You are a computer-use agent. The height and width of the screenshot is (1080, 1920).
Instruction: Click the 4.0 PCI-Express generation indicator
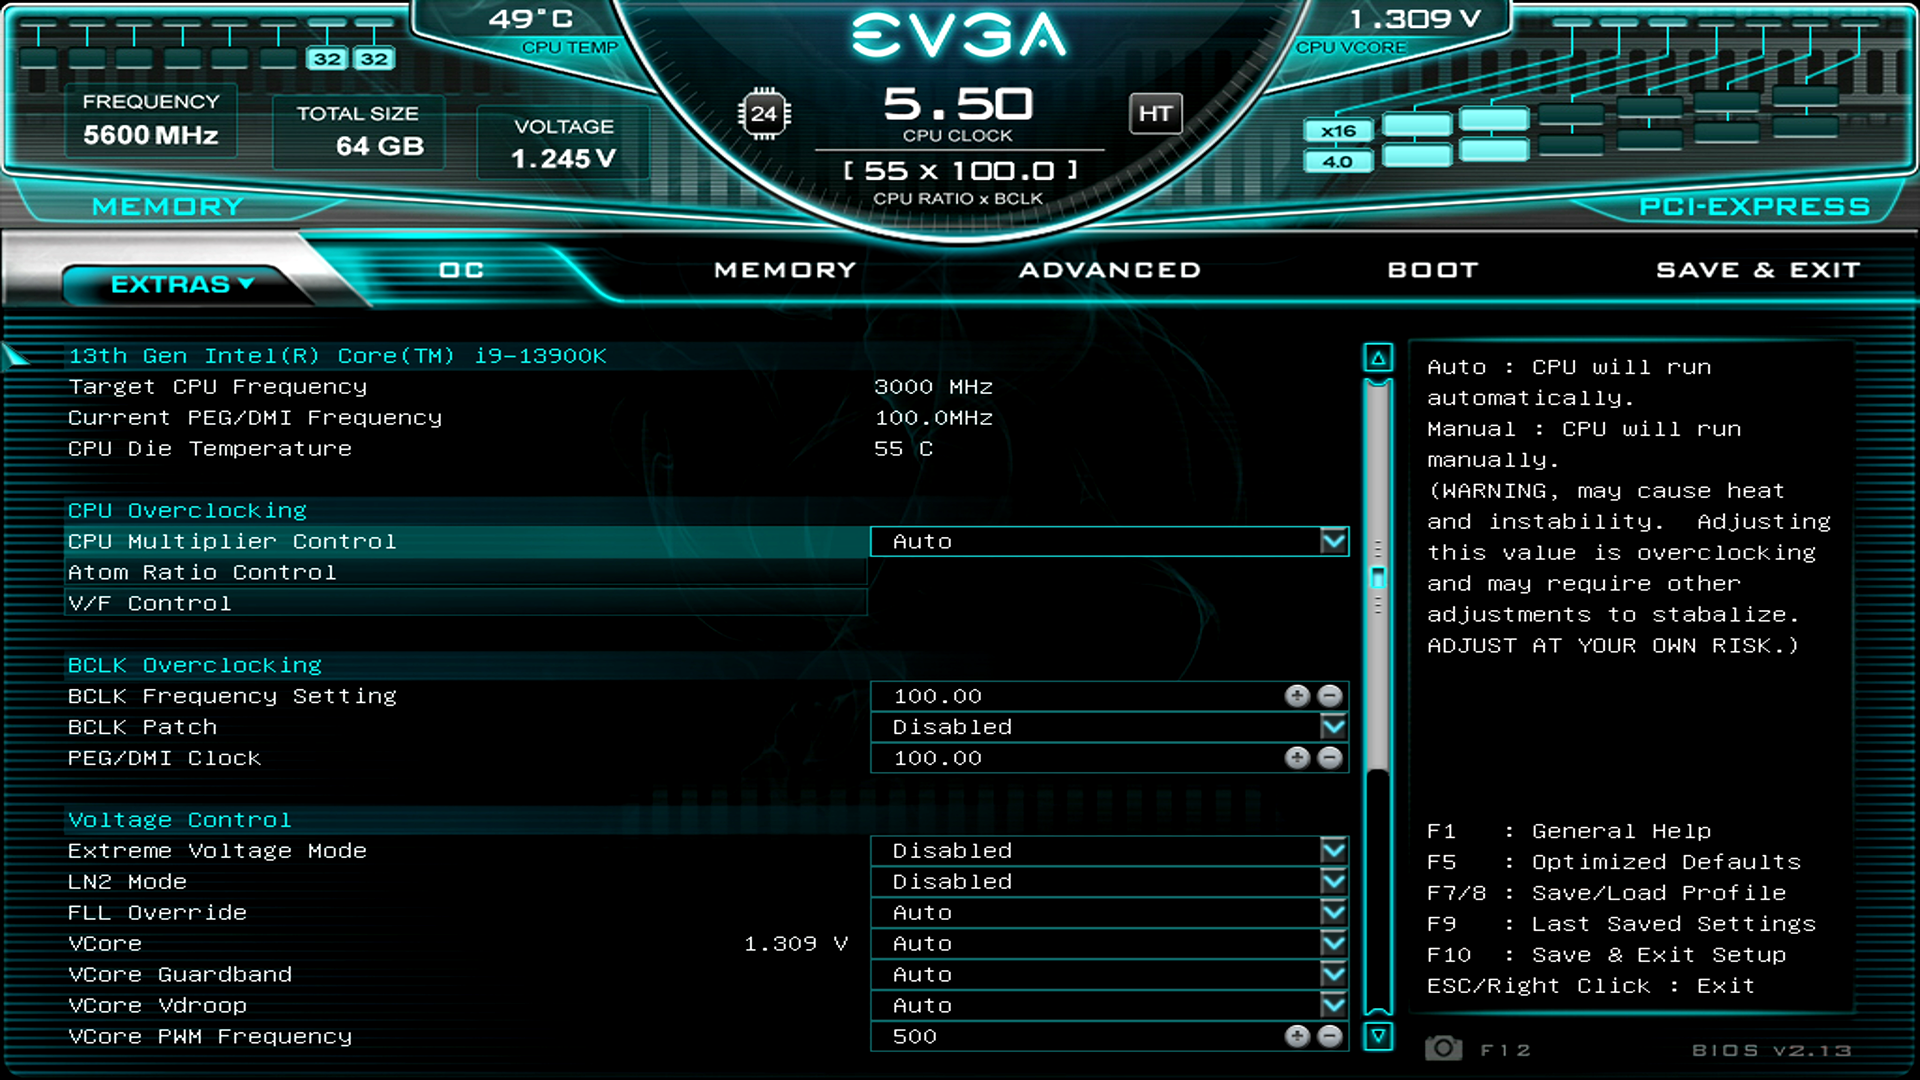(1339, 160)
